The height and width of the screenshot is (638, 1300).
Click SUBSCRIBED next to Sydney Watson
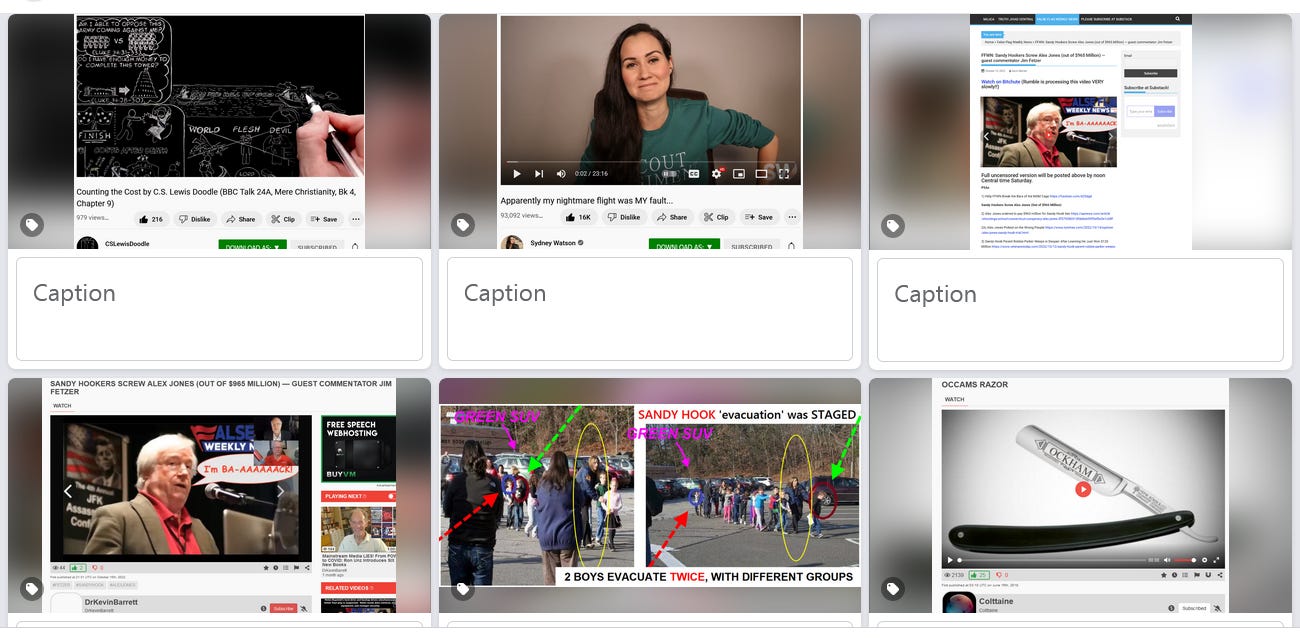point(751,245)
